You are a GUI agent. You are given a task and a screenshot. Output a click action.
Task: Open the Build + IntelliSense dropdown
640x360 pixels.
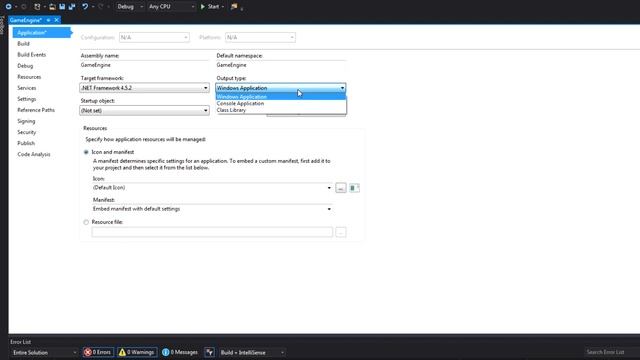point(252,353)
